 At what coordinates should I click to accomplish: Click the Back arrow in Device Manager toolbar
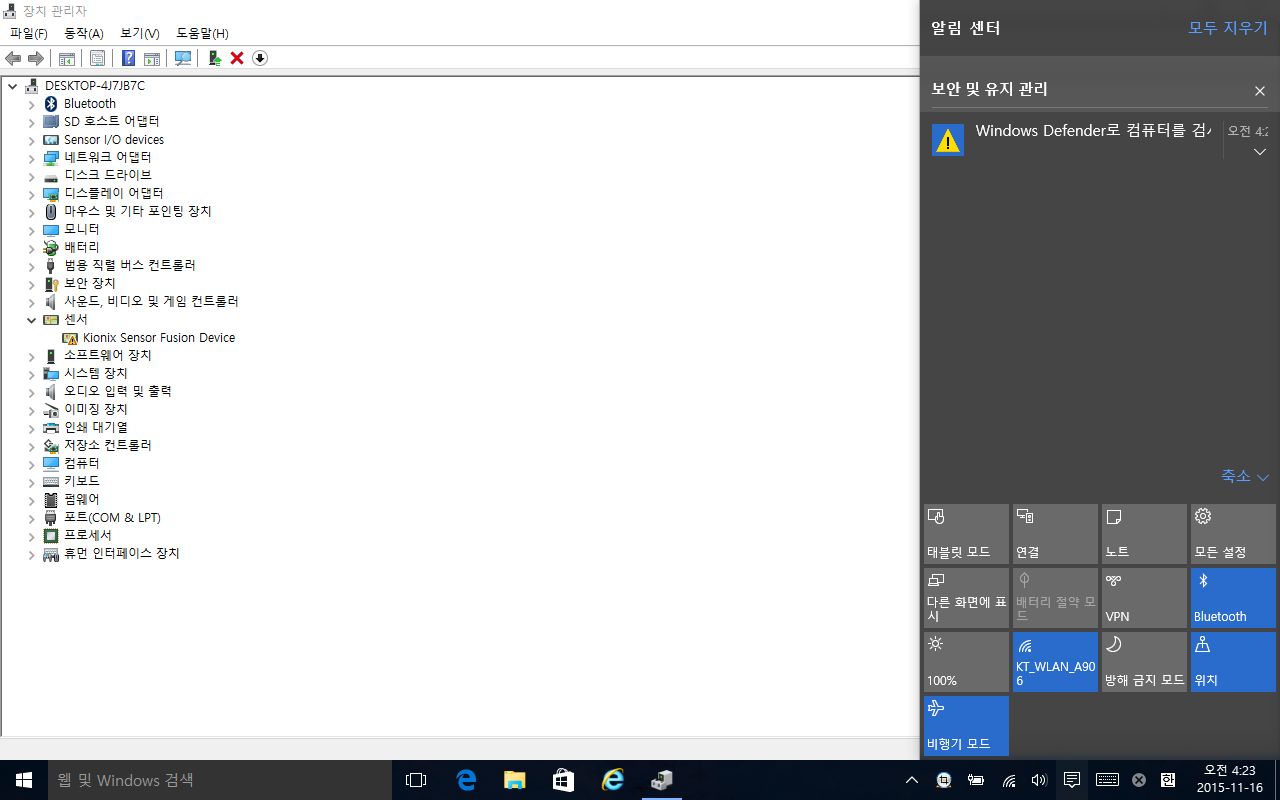click(x=13, y=58)
